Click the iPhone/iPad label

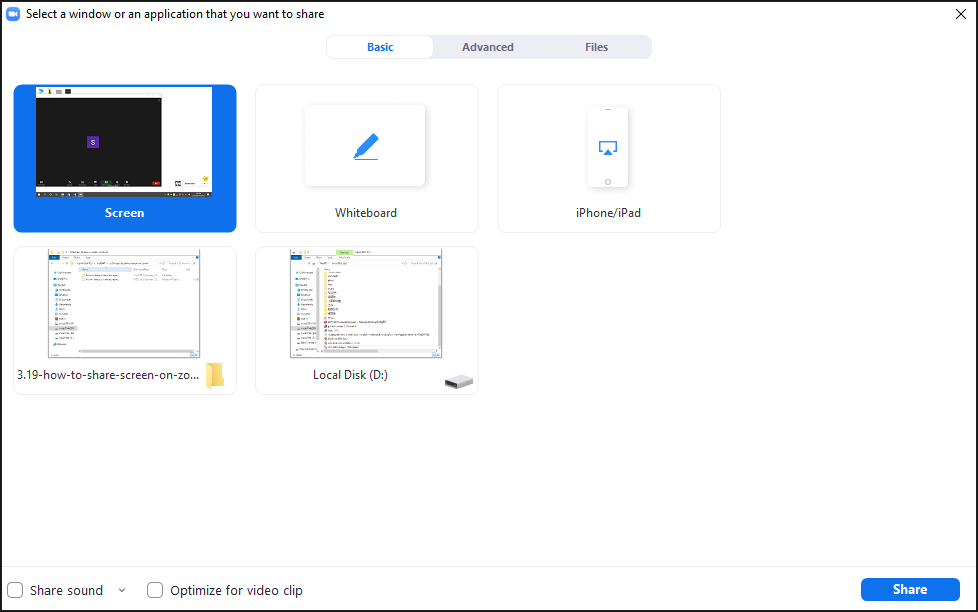pos(608,213)
